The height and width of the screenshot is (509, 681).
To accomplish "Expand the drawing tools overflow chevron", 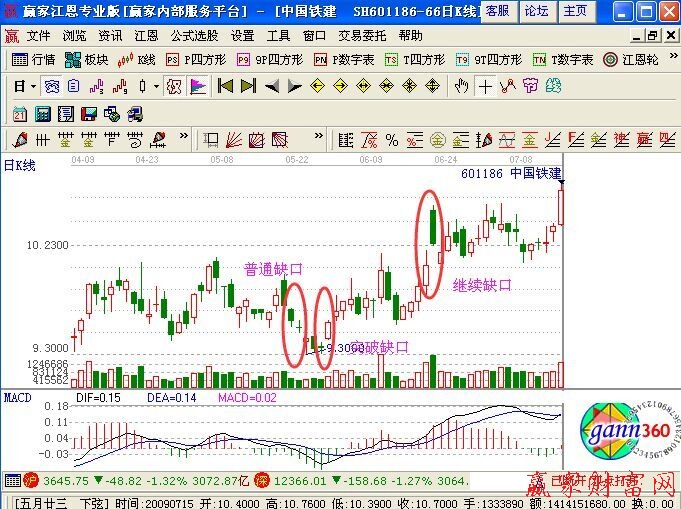I will coord(186,138).
